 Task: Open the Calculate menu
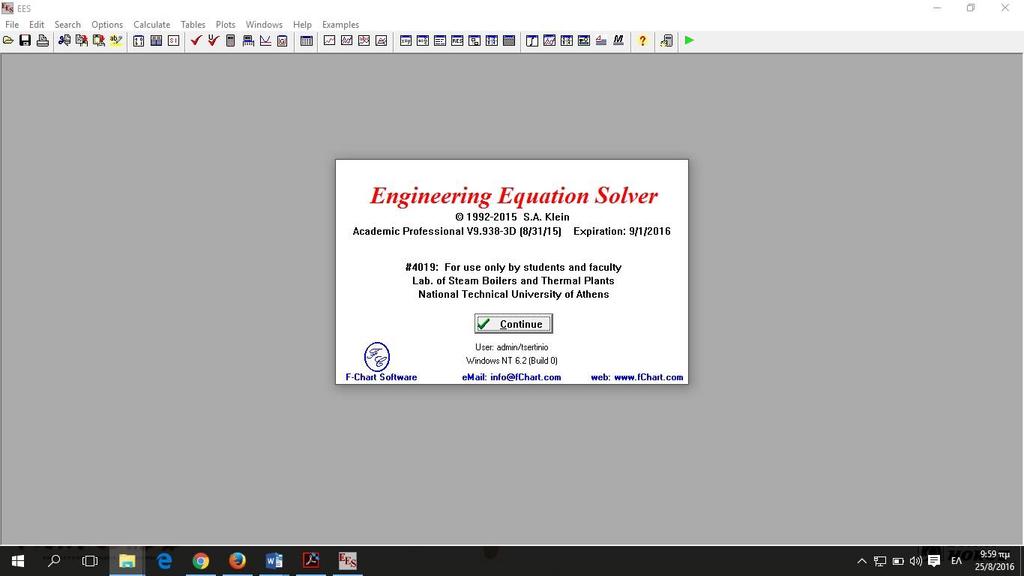(x=152, y=24)
